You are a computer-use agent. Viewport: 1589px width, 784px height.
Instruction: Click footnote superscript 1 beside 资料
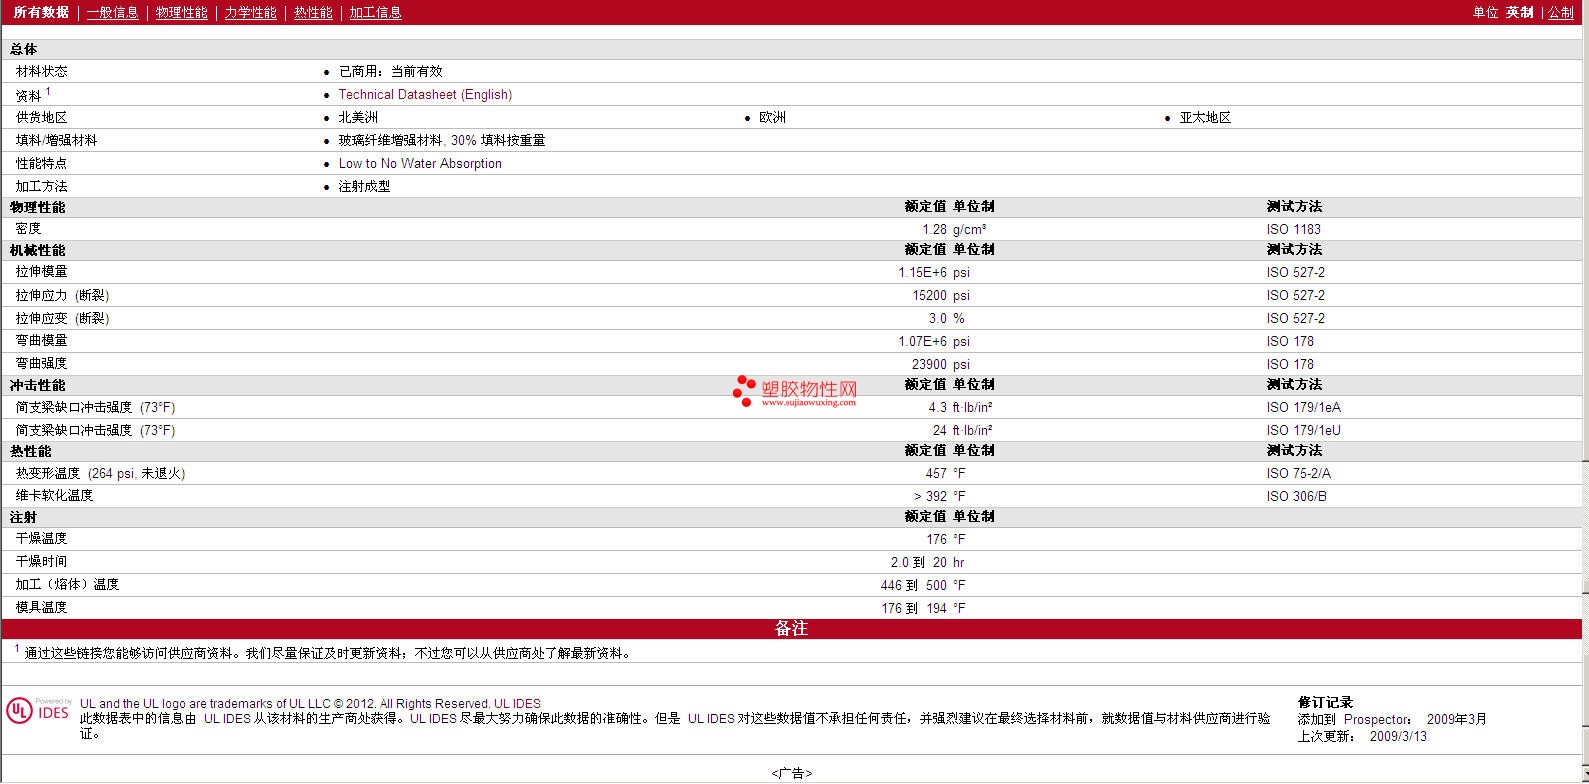pos(48,91)
